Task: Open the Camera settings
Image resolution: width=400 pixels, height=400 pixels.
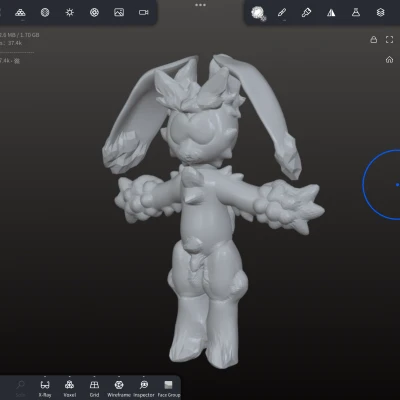Action: 144,13
